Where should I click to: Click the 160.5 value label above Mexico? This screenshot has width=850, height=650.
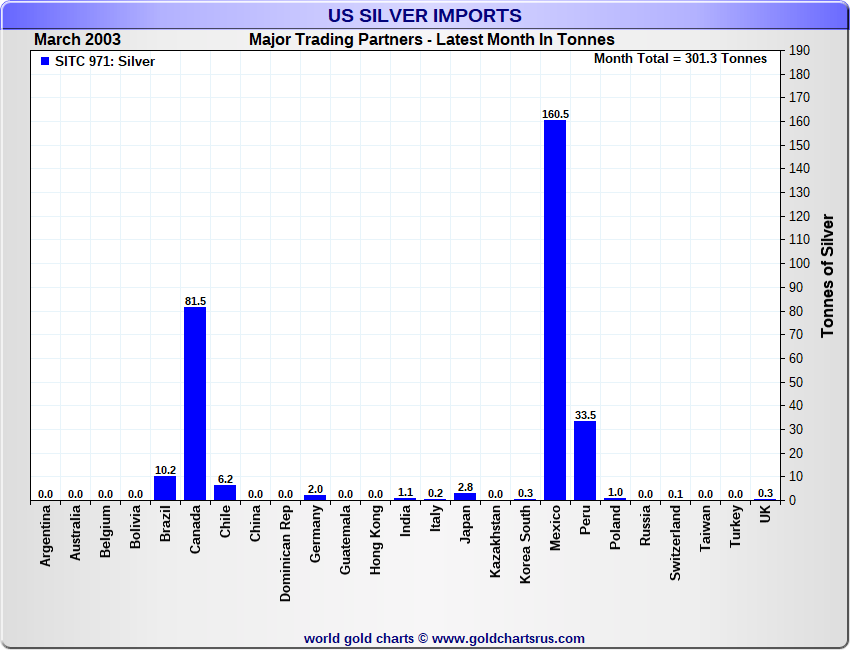coord(555,114)
